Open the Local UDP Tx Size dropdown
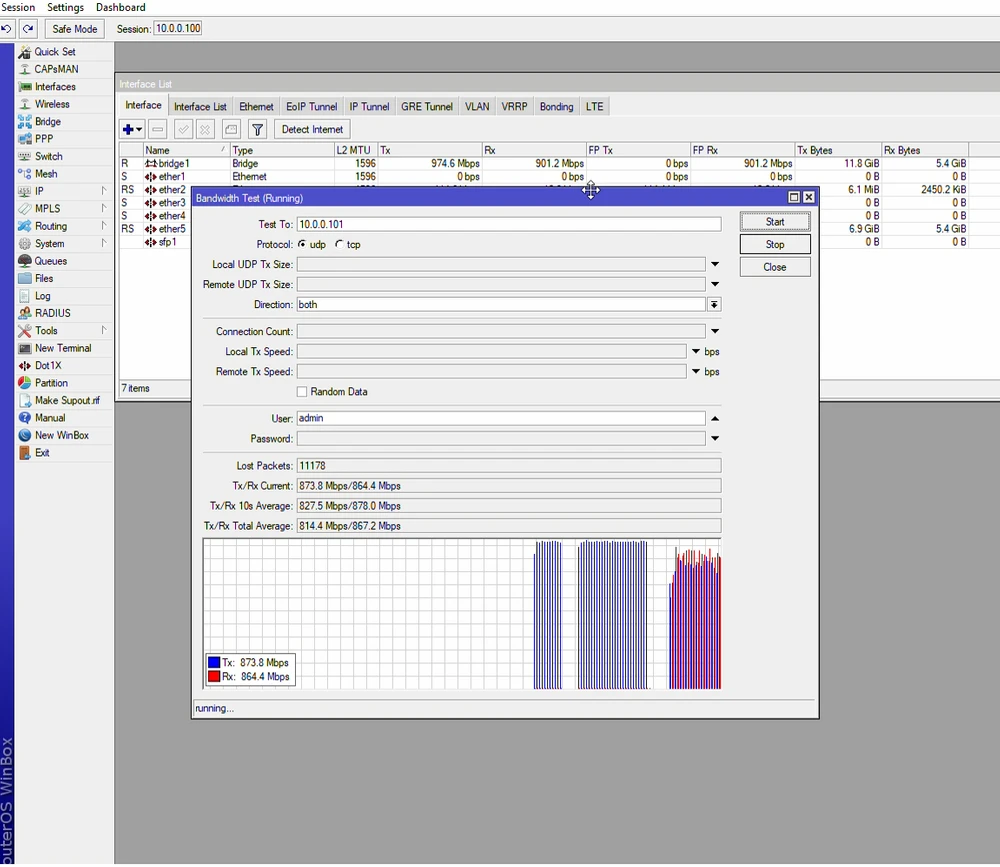1000x867 pixels. [714, 264]
